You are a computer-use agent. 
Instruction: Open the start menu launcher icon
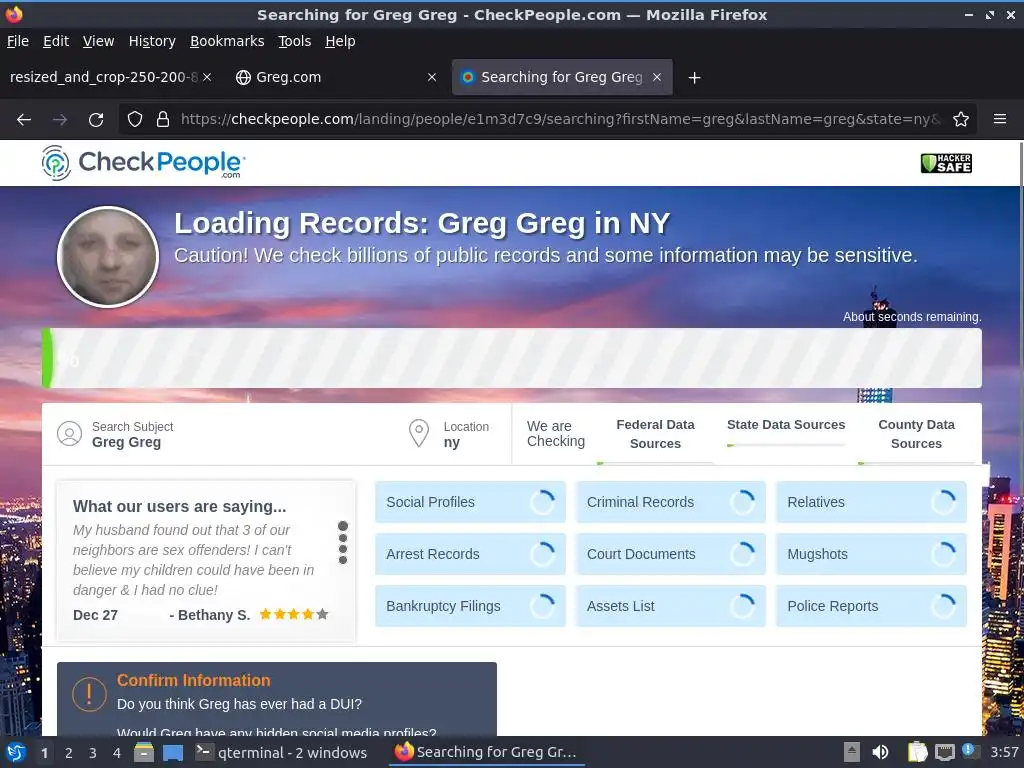click(x=16, y=753)
